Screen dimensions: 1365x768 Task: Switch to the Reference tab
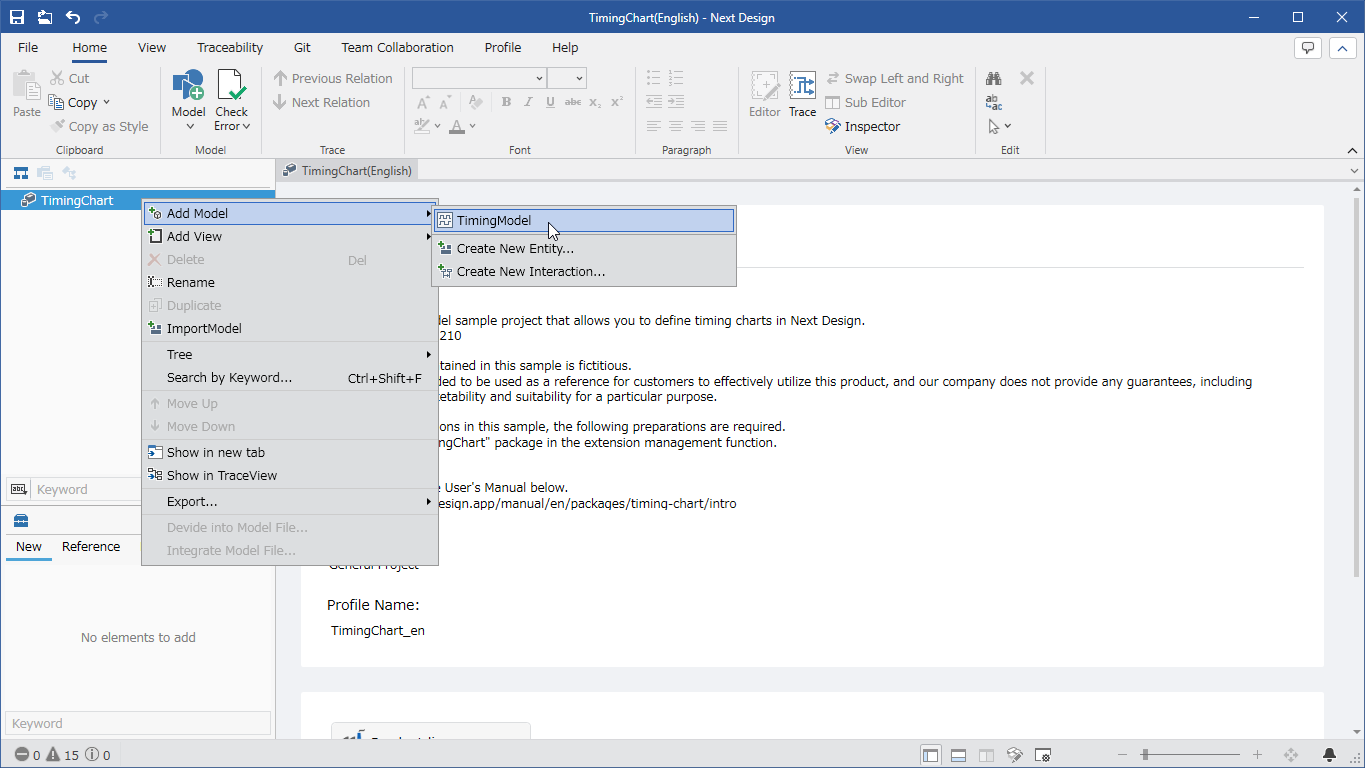click(x=91, y=546)
